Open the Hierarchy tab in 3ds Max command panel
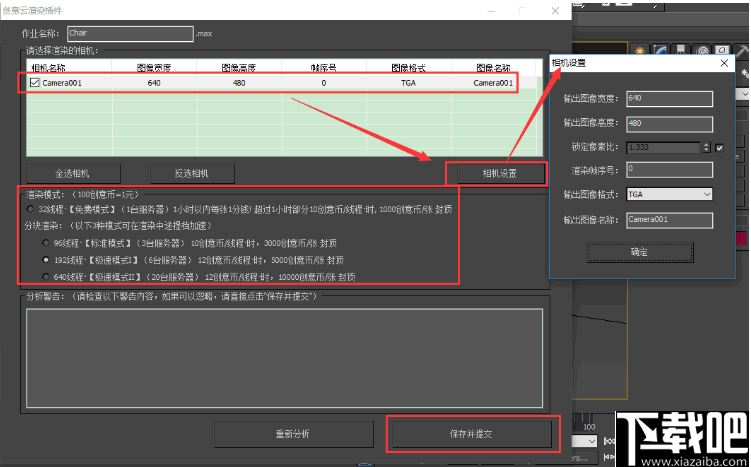 pos(681,50)
